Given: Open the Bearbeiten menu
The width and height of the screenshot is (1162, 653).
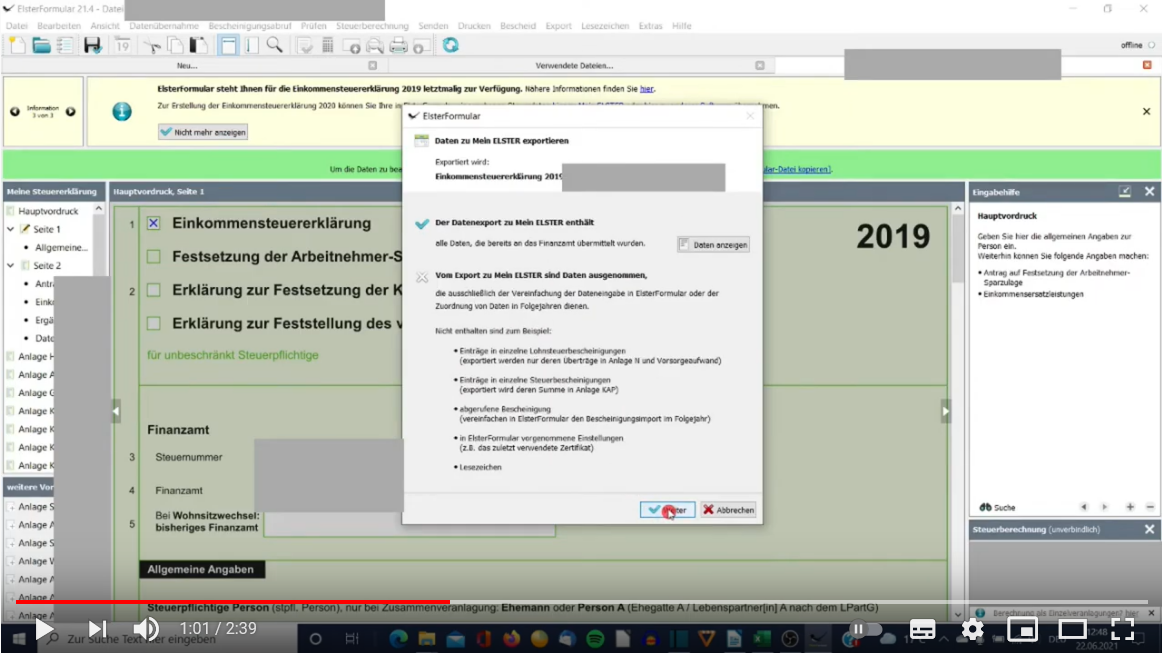Looking at the screenshot, I should (59, 26).
